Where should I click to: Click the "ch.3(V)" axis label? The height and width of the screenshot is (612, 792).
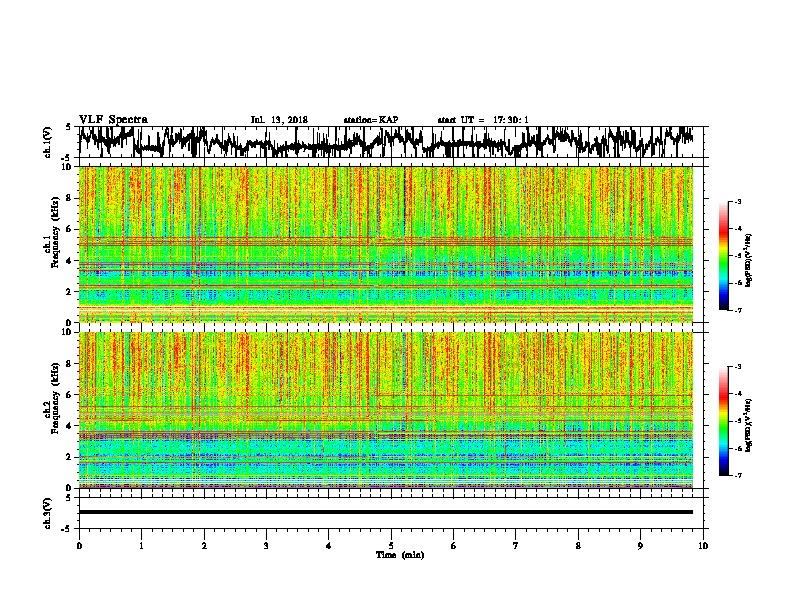pos(47,513)
